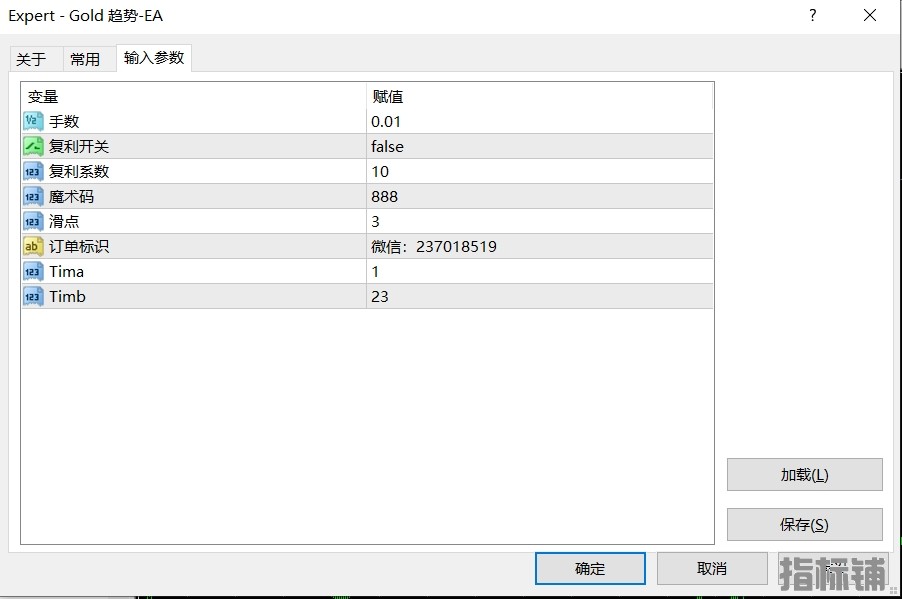Click the integer icon beside Tima
902x599 pixels.
[x=33, y=272]
